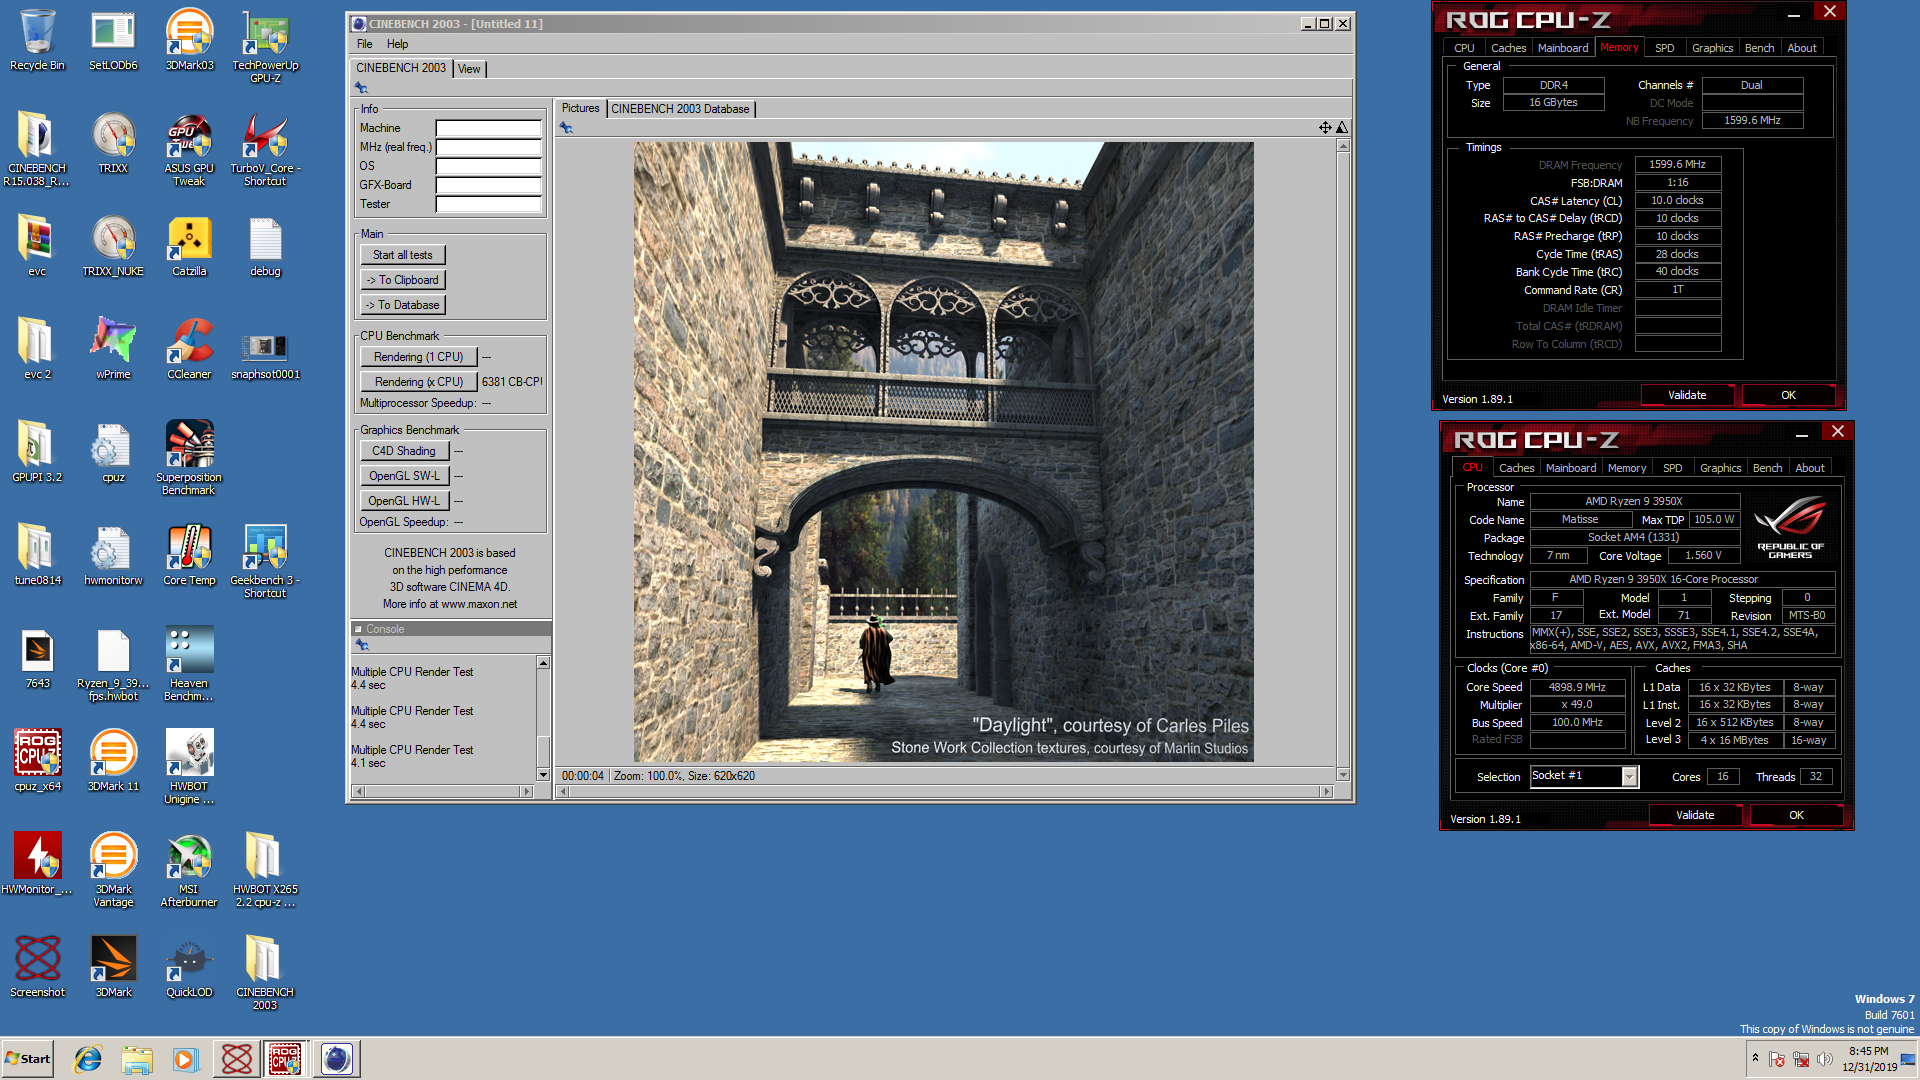Open the cpuz_x64 desktop icon

(37, 761)
